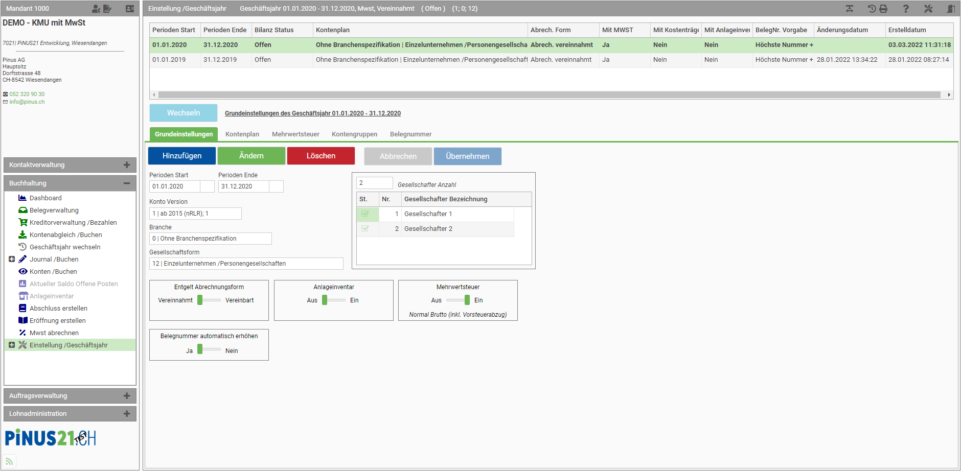Click the blue Hinzufügen button
This screenshot has height=471, width=961.
tap(182, 156)
